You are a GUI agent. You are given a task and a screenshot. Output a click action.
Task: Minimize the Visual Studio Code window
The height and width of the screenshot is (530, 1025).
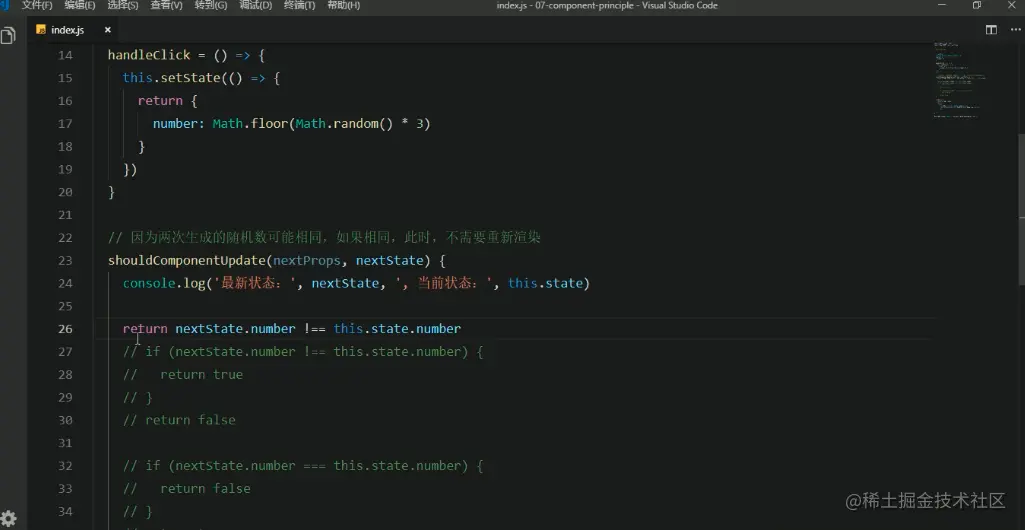[942, 5]
